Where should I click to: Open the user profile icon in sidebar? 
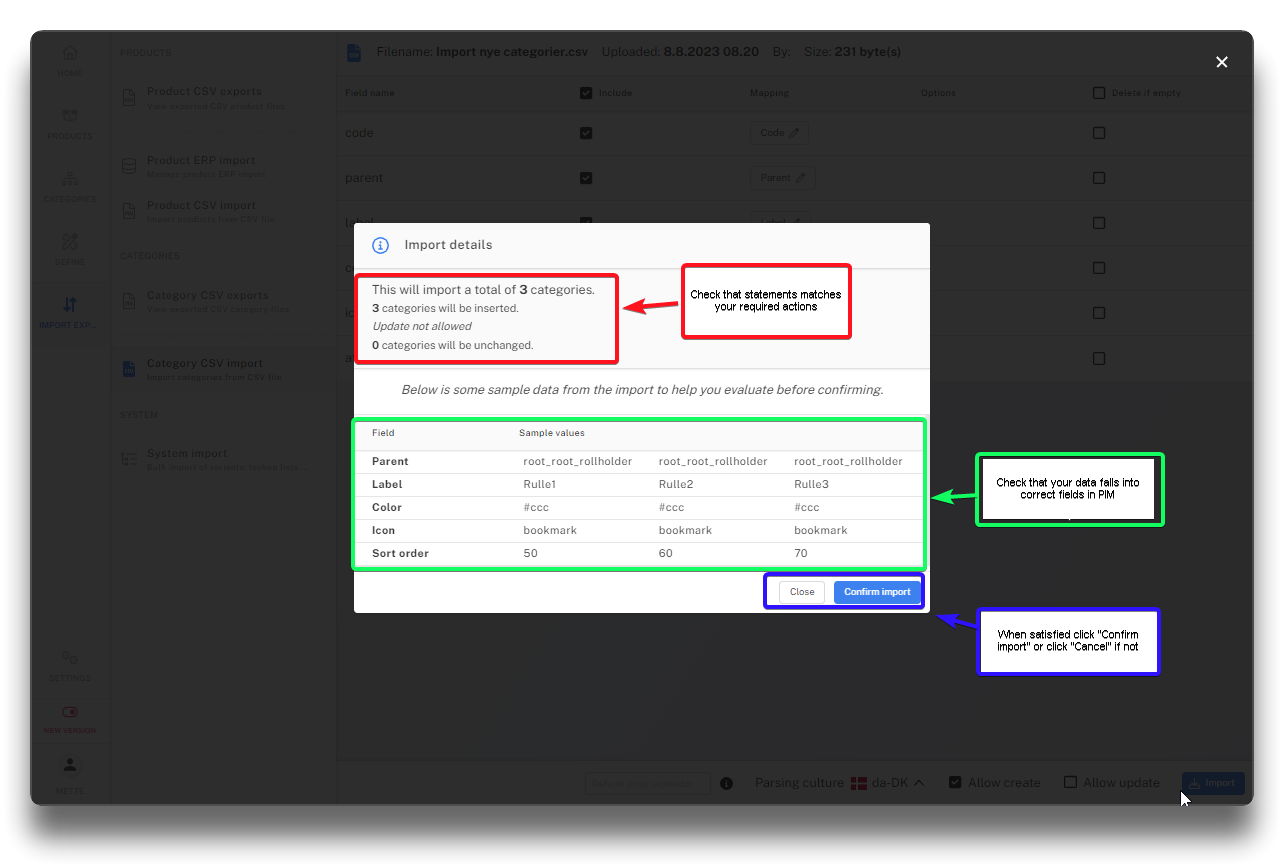(70, 766)
